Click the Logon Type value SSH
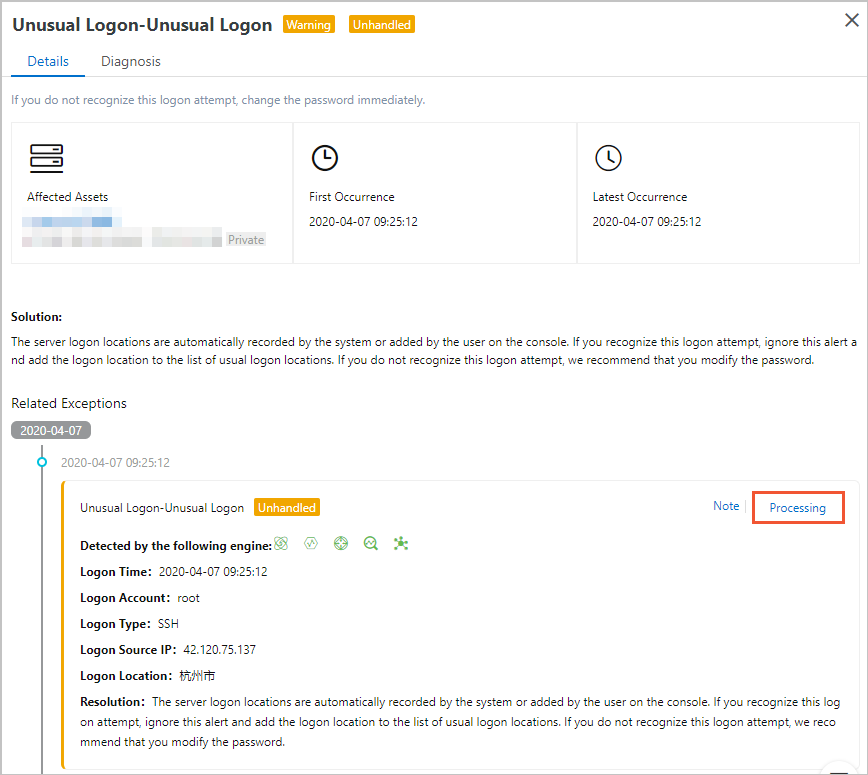Screen dimensions: 868x775 click(168, 624)
